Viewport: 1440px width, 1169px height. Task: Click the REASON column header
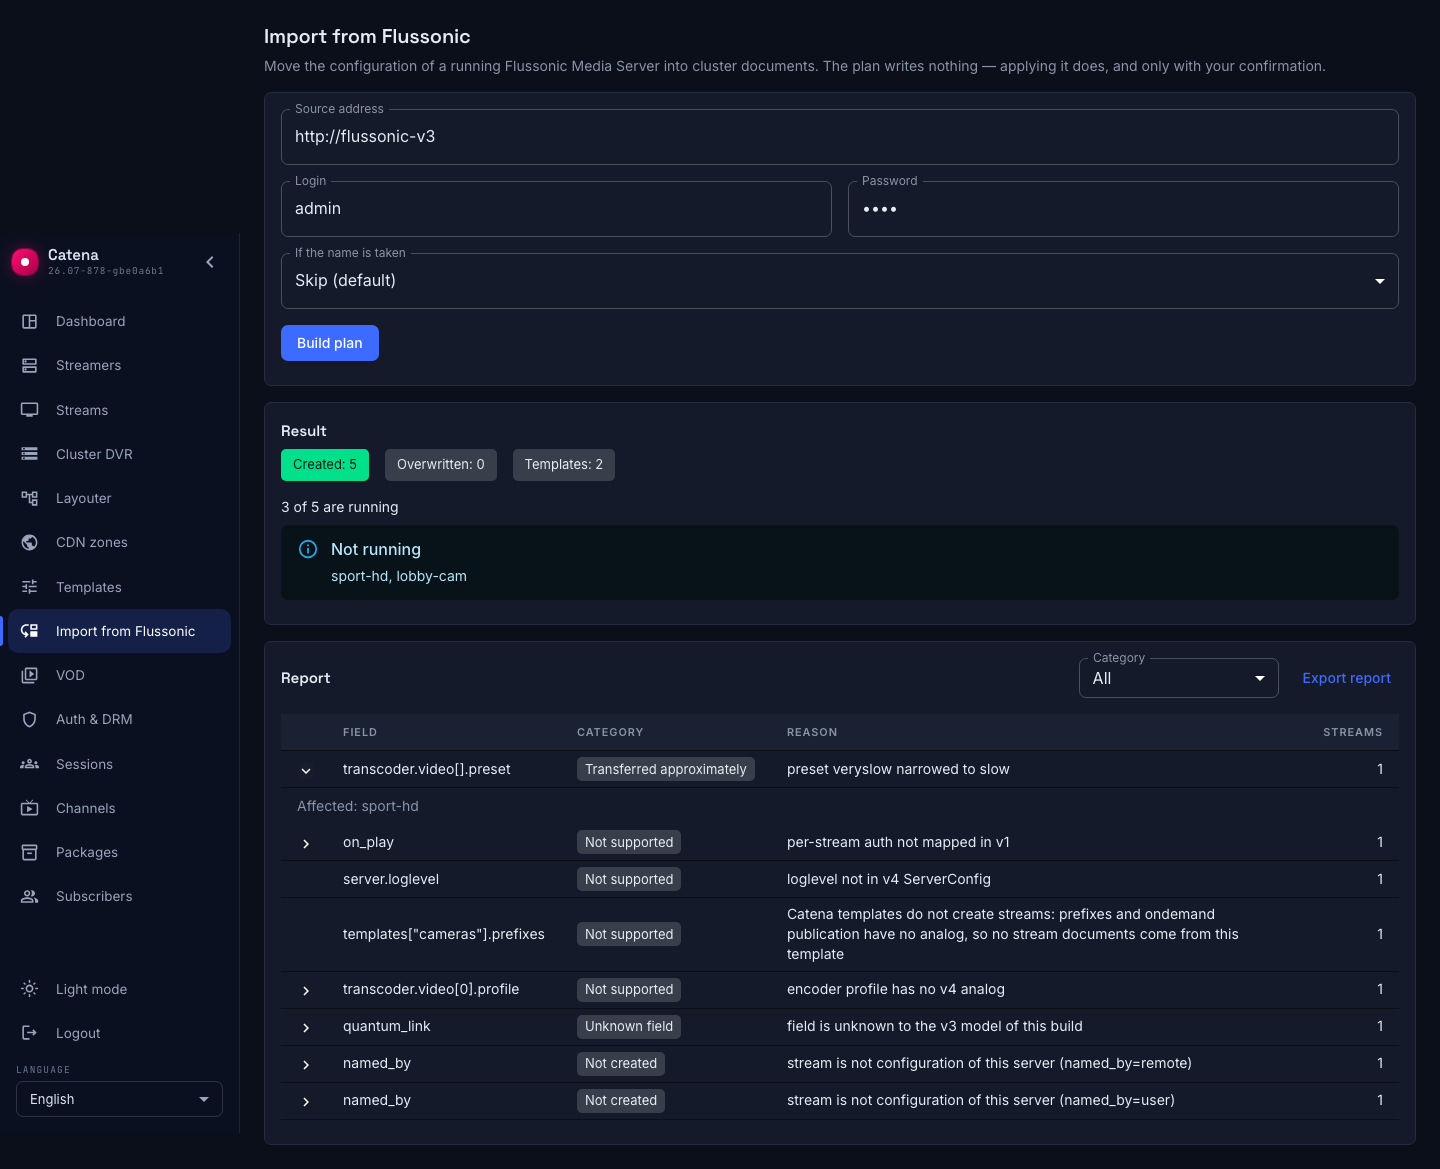[812, 732]
